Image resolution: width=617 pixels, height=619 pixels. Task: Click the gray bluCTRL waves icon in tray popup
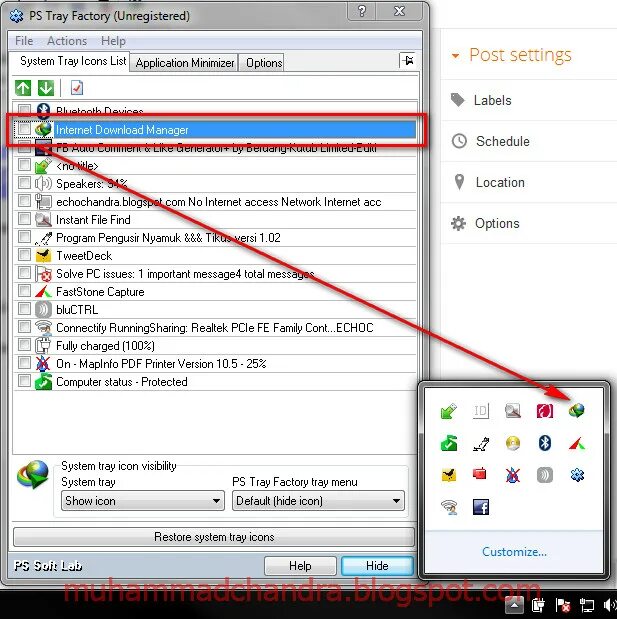545,475
